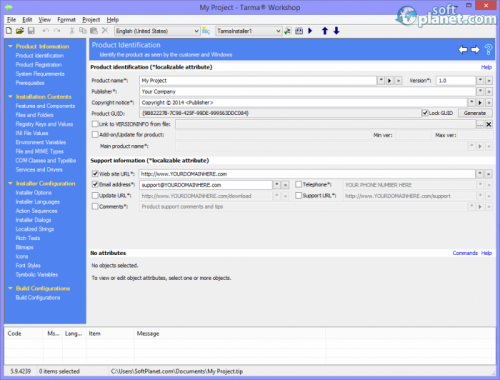
Task: Click the Undo toolbar icon
Action: pos(46,31)
